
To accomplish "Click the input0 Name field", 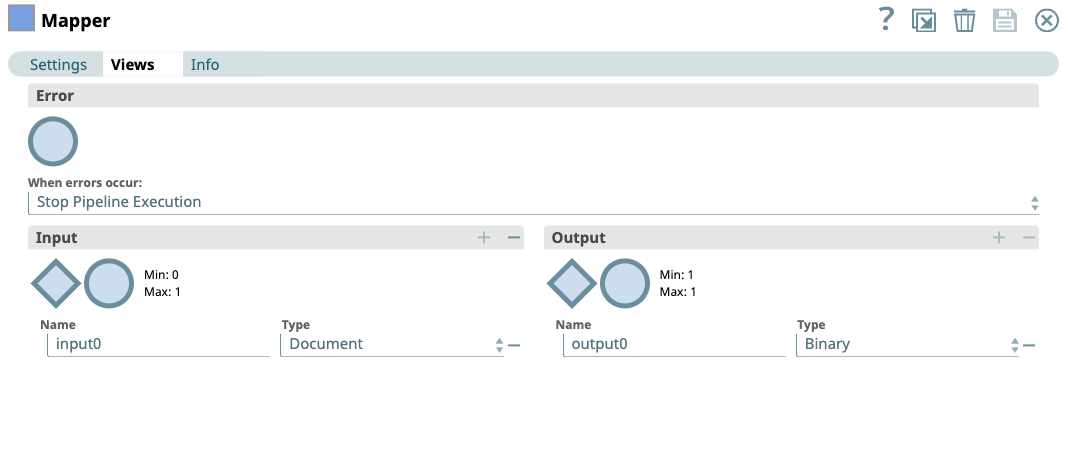I will (x=159, y=344).
